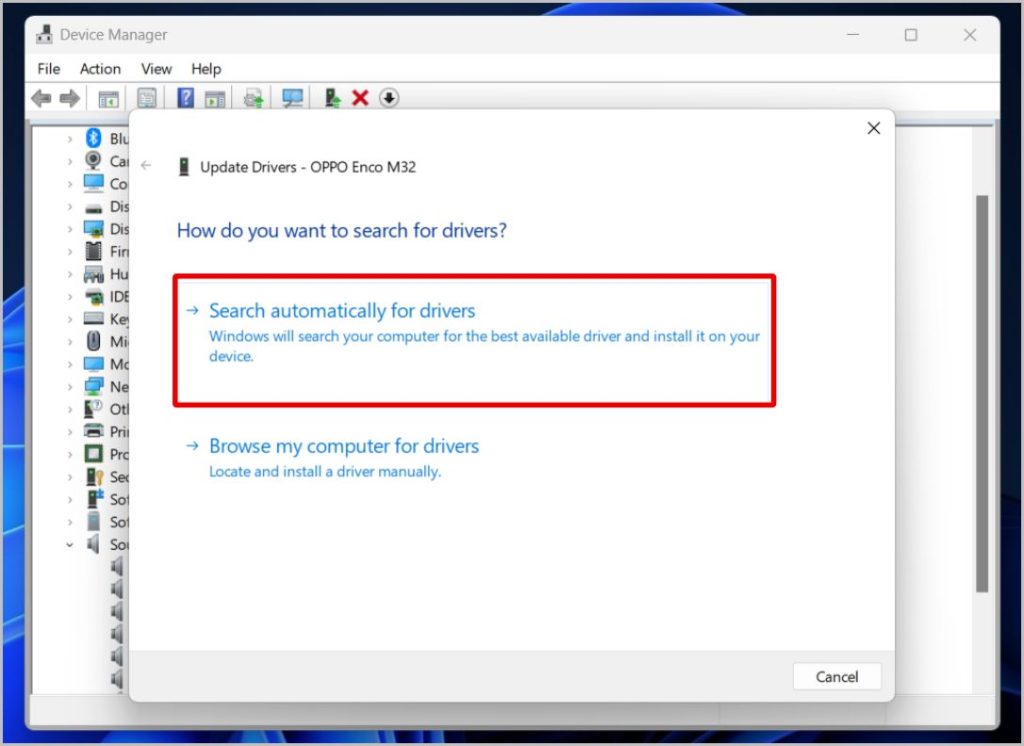The image size is (1024, 746).
Task: Expand the Security 'Sec' node chevron
Action: tap(69, 477)
